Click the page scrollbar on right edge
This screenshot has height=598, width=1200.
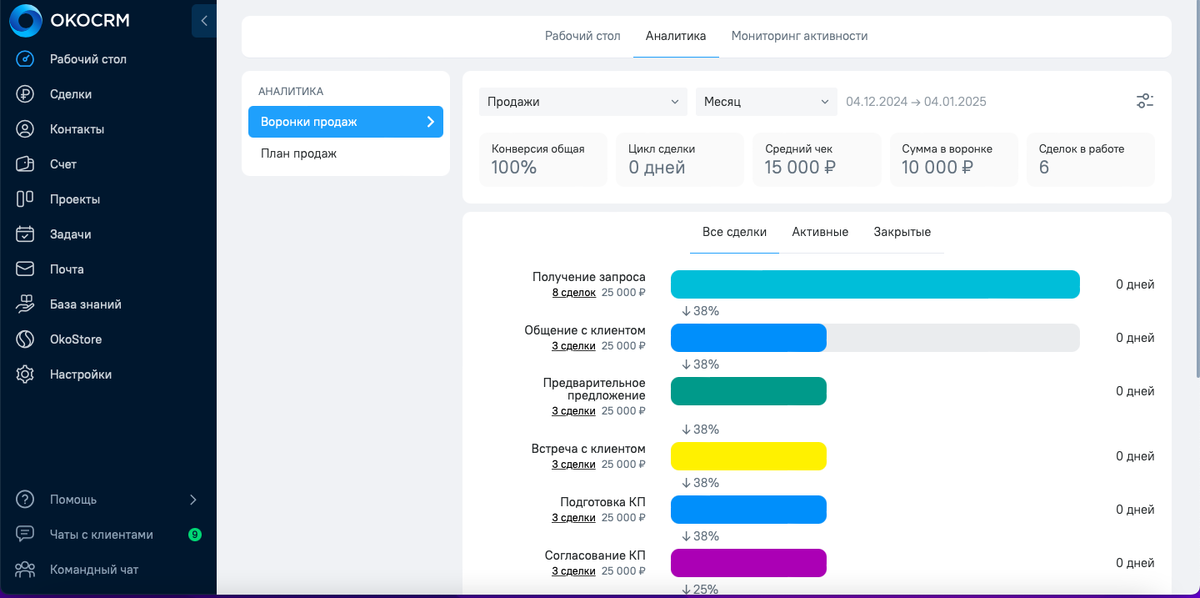[1196, 190]
